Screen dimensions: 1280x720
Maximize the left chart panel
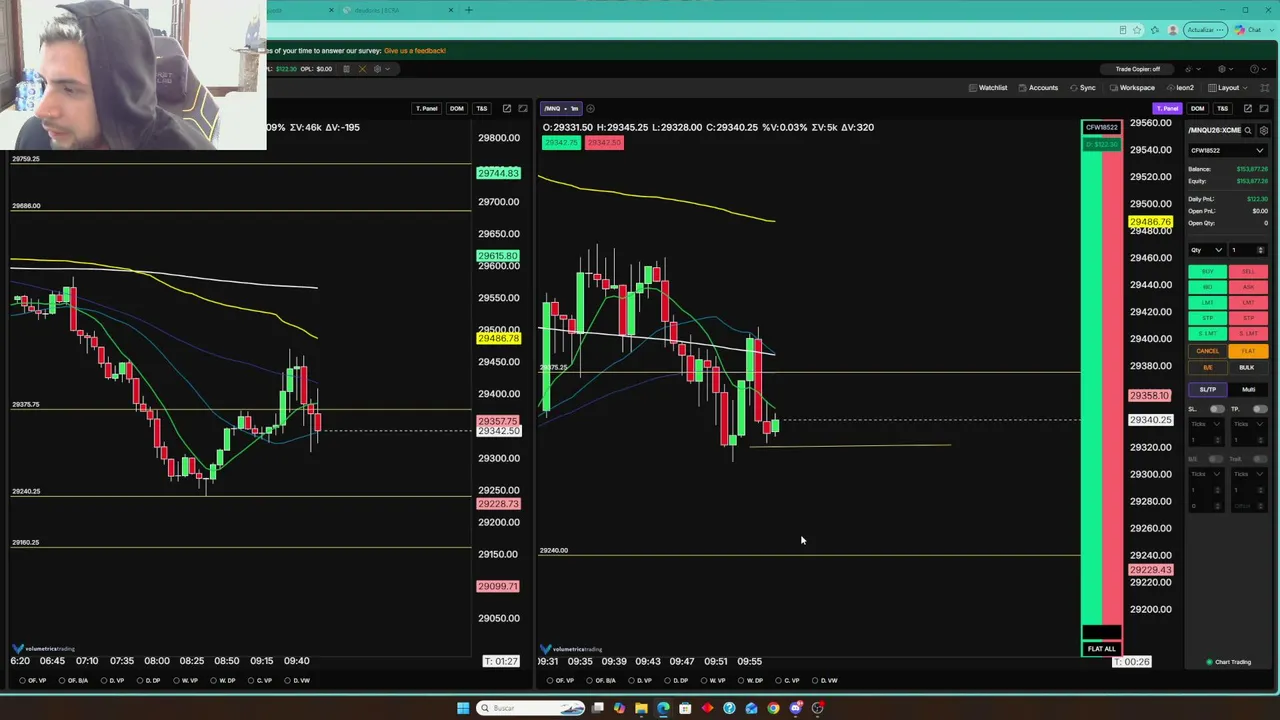[523, 108]
